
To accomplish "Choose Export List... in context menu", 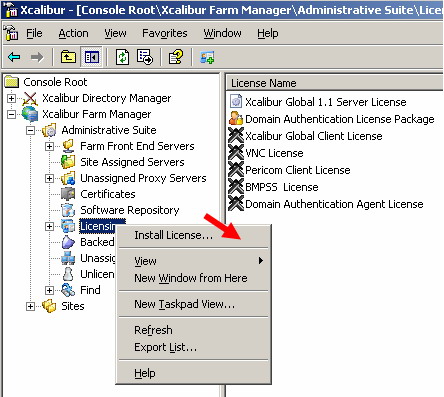I will coord(193,347).
